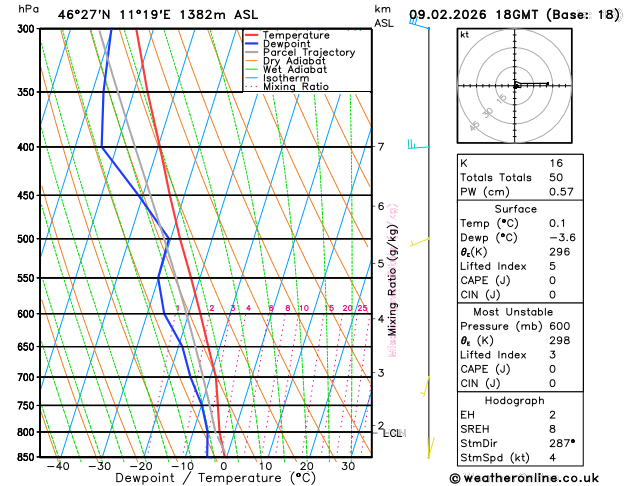The width and height of the screenshot is (629, 486).
Task: Click the SREH value '8'
Action: click(x=553, y=429)
